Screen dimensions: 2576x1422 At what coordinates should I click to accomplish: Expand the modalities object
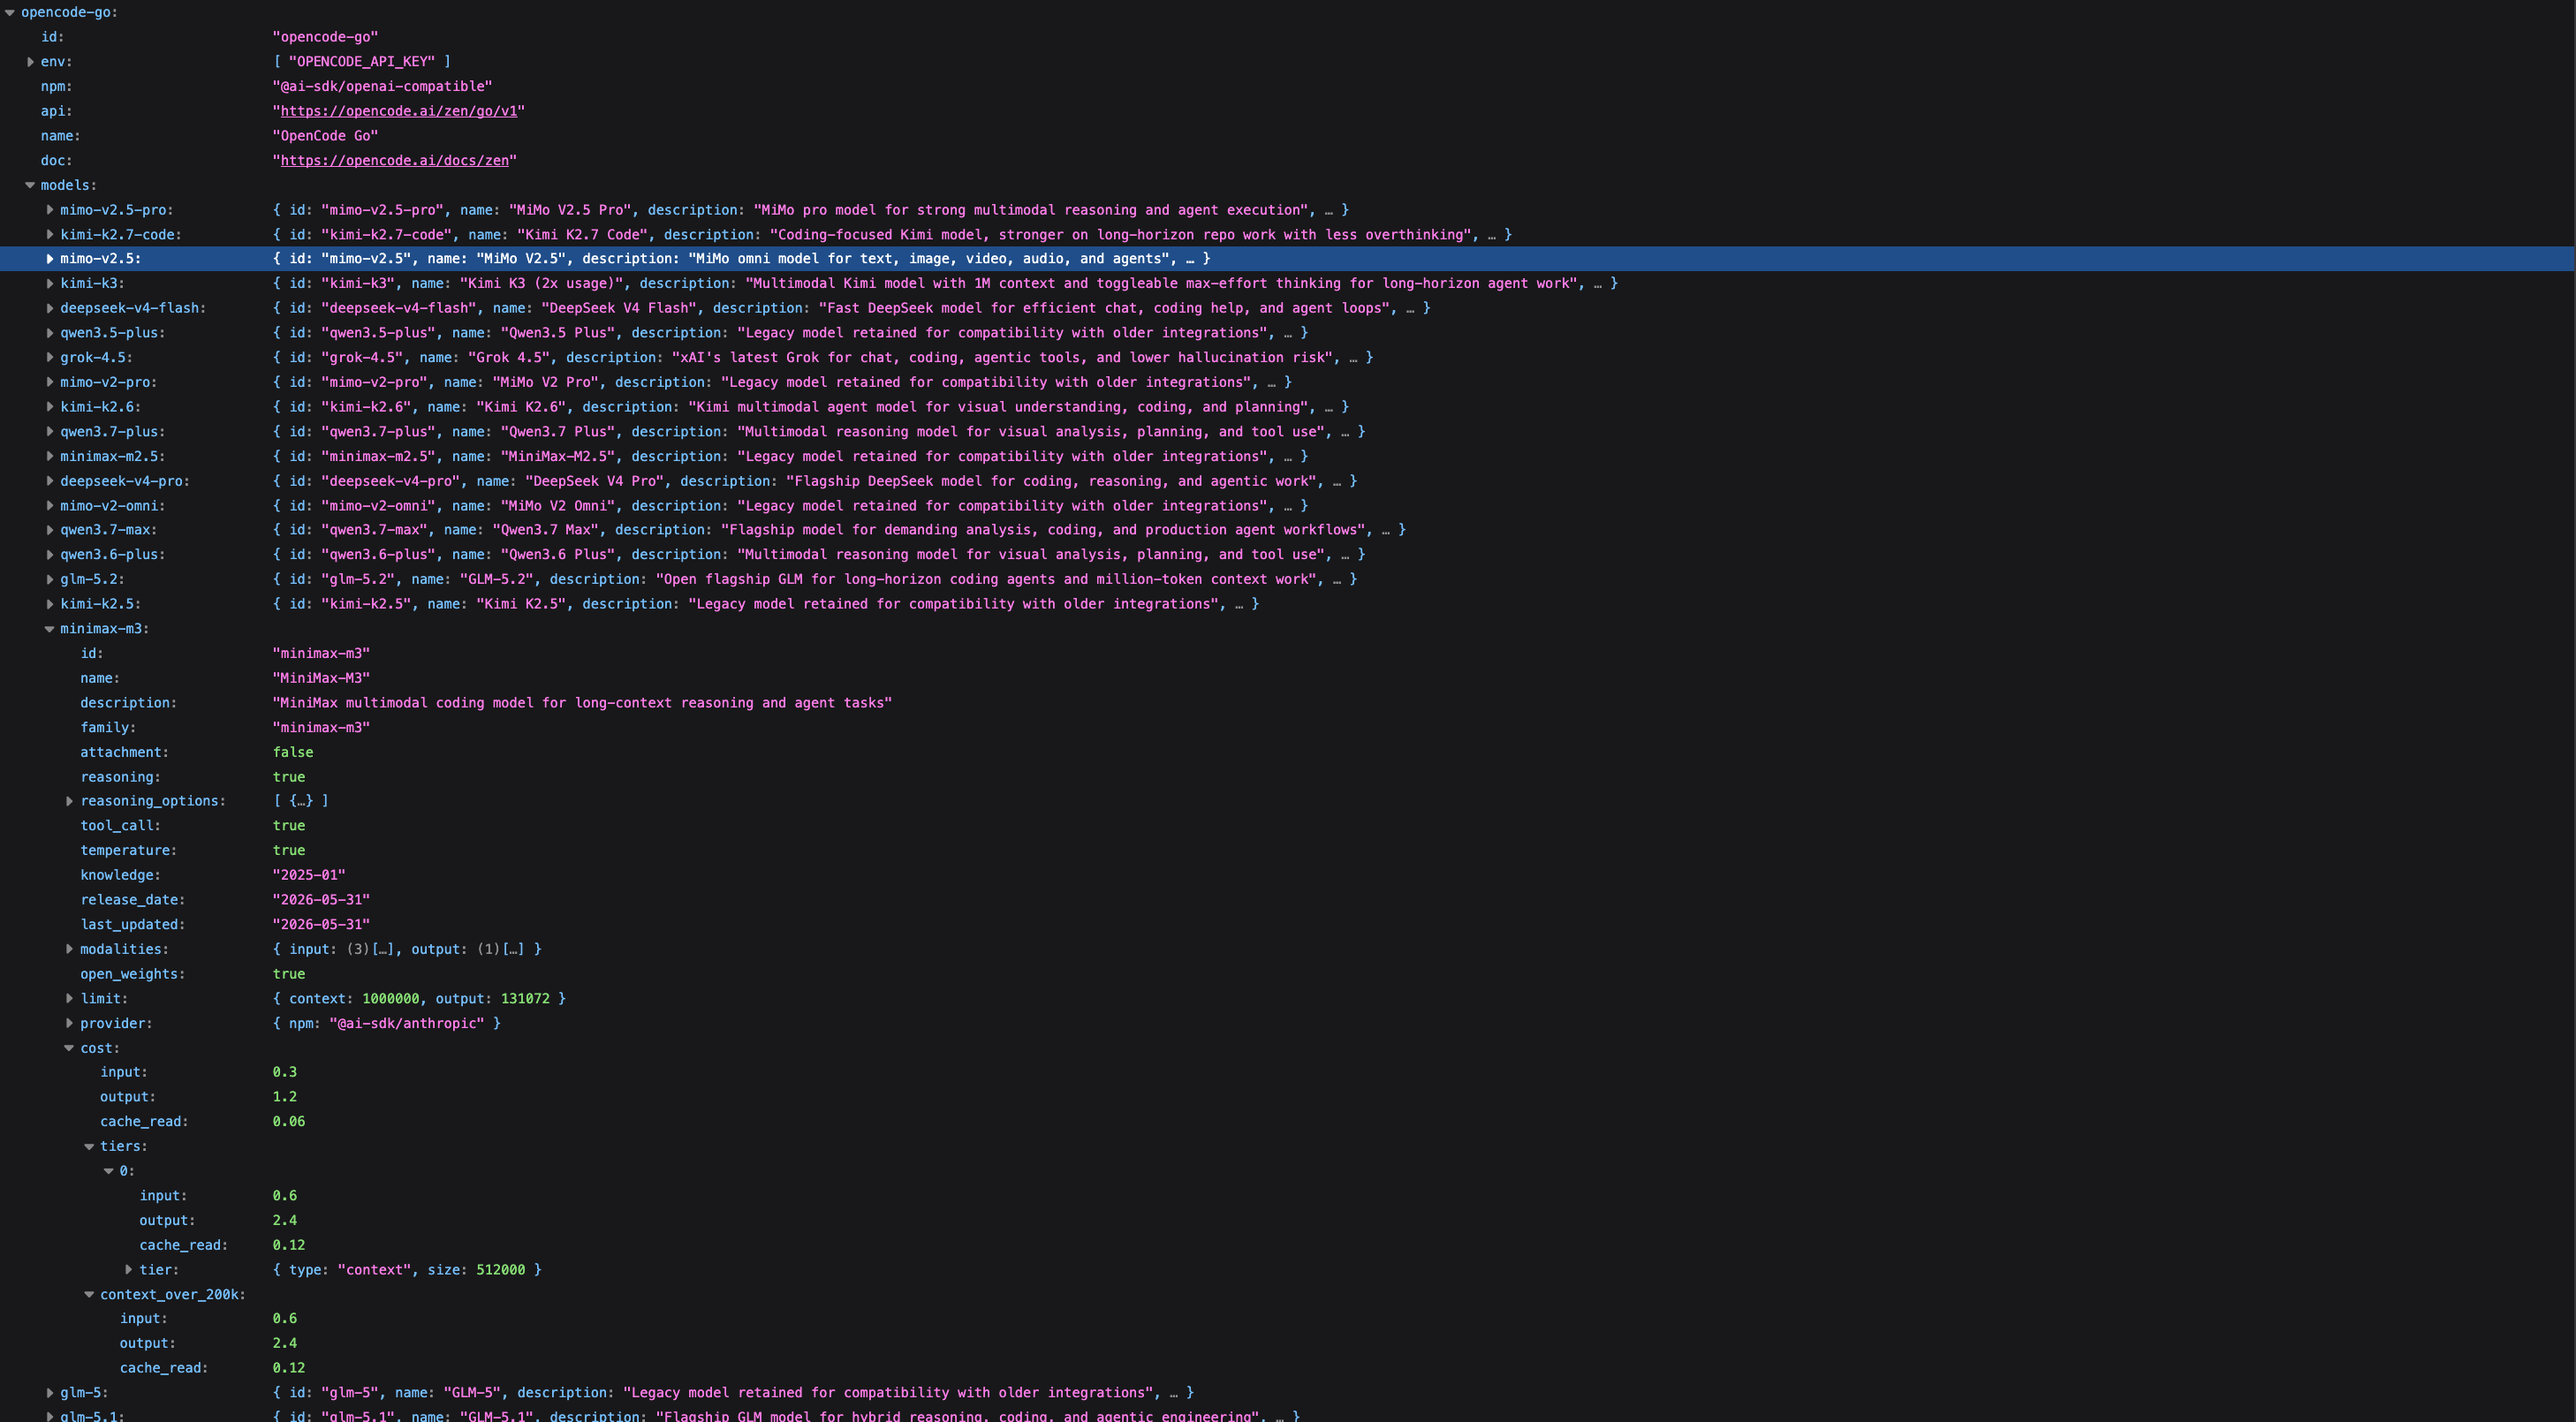[x=70, y=949]
